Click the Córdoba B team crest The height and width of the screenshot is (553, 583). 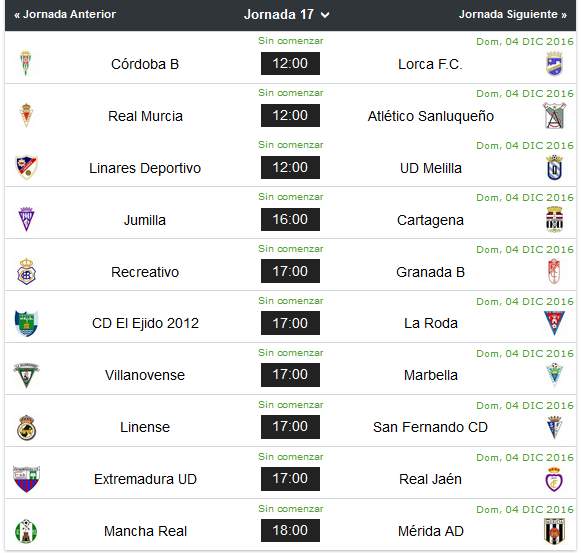click(26, 63)
